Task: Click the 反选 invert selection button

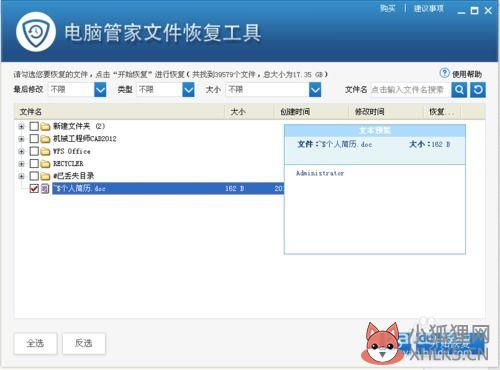Action: (x=84, y=343)
